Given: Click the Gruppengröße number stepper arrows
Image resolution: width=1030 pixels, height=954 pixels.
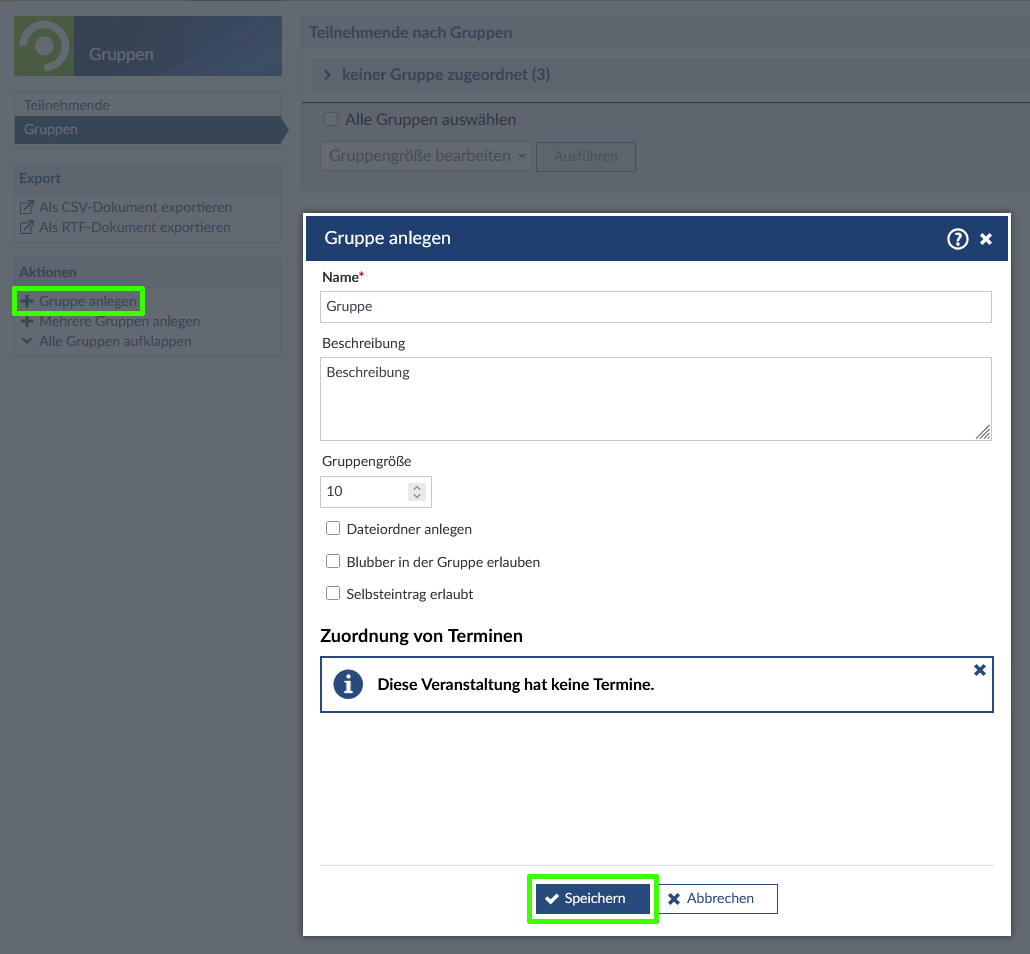Looking at the screenshot, I should 417,492.
